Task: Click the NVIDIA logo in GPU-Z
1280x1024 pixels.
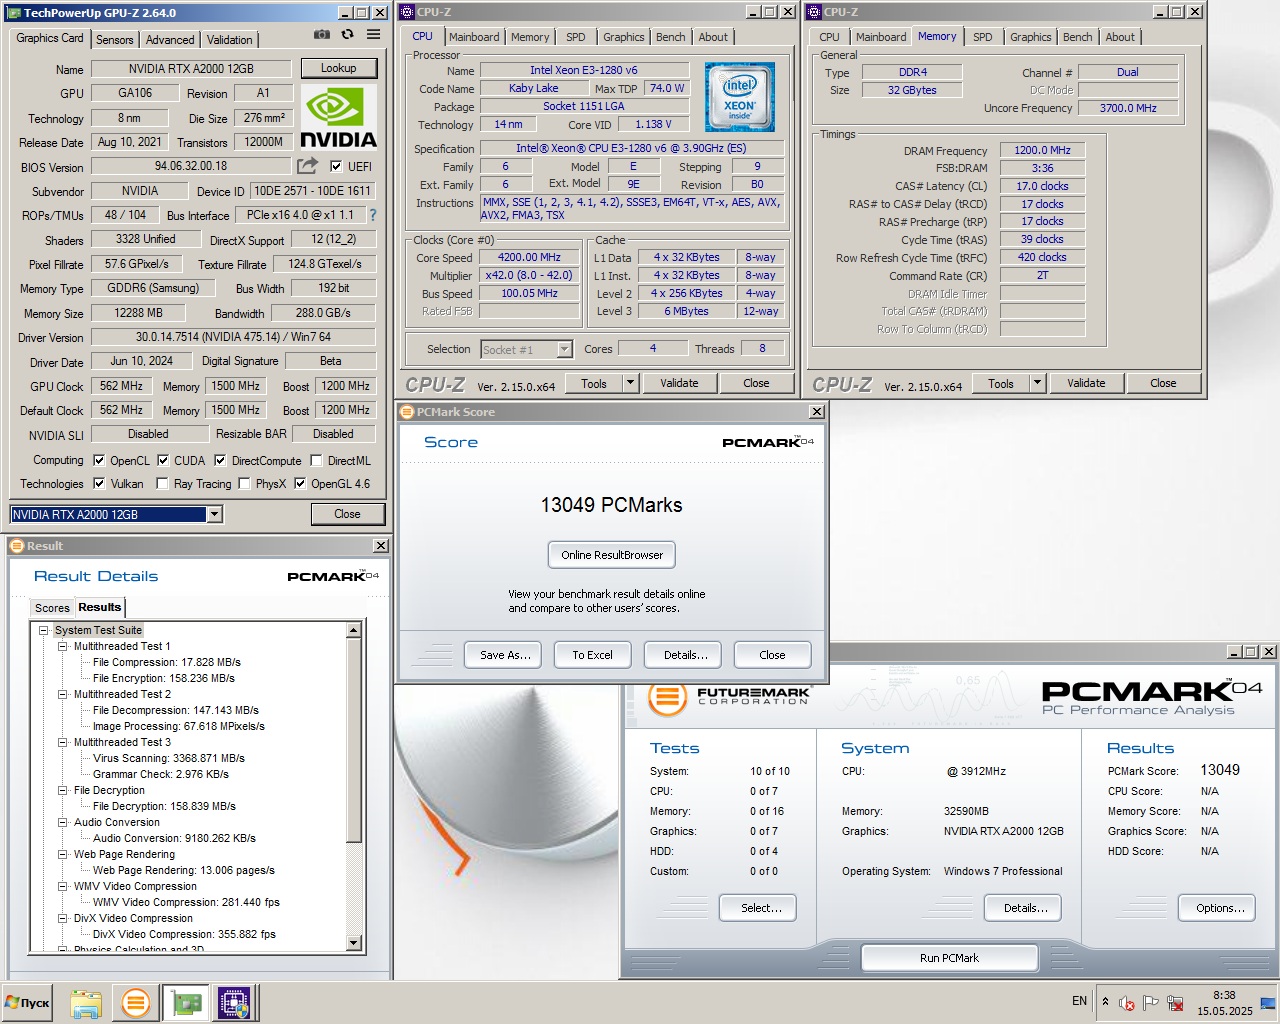Action: click(x=338, y=118)
